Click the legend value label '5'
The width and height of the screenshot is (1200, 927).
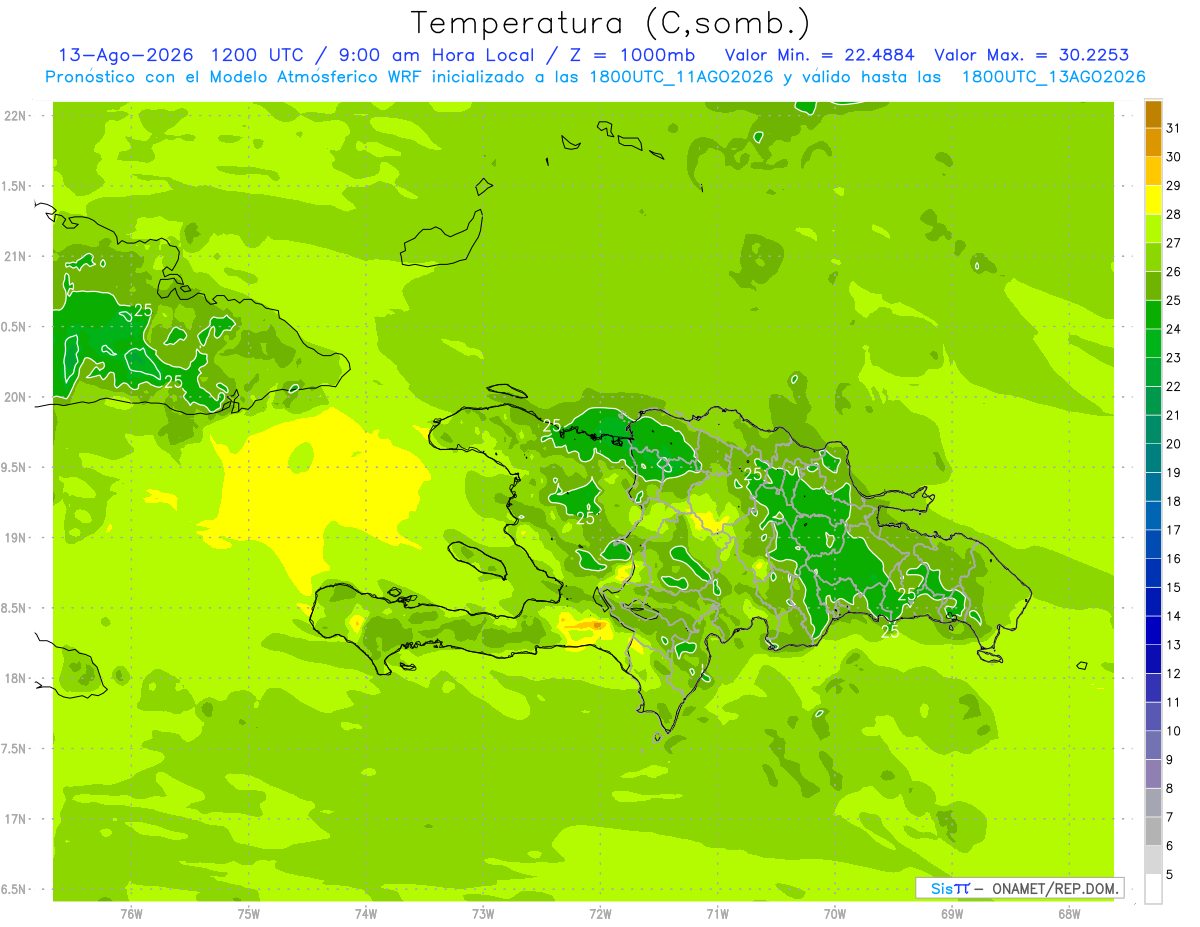click(x=1170, y=875)
